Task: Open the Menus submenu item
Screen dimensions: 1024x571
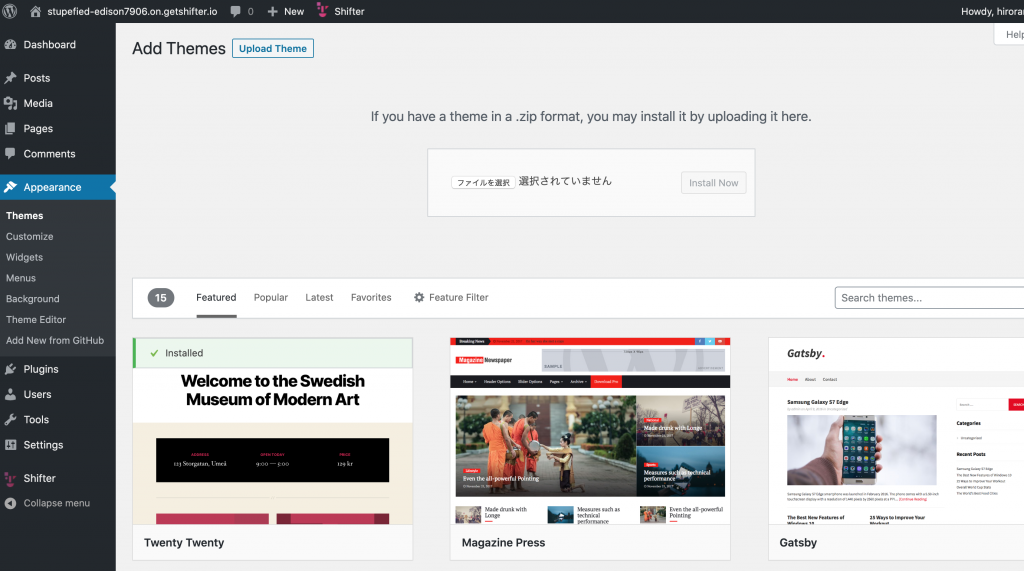Action: tap(21, 278)
